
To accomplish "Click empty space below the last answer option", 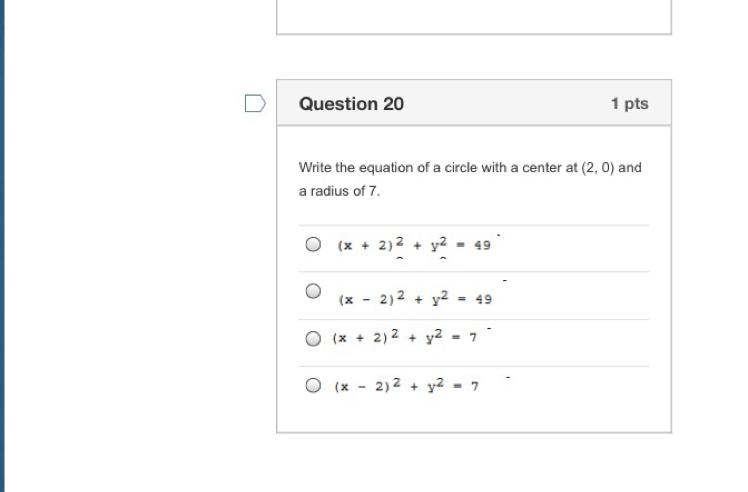I will coord(473,416).
